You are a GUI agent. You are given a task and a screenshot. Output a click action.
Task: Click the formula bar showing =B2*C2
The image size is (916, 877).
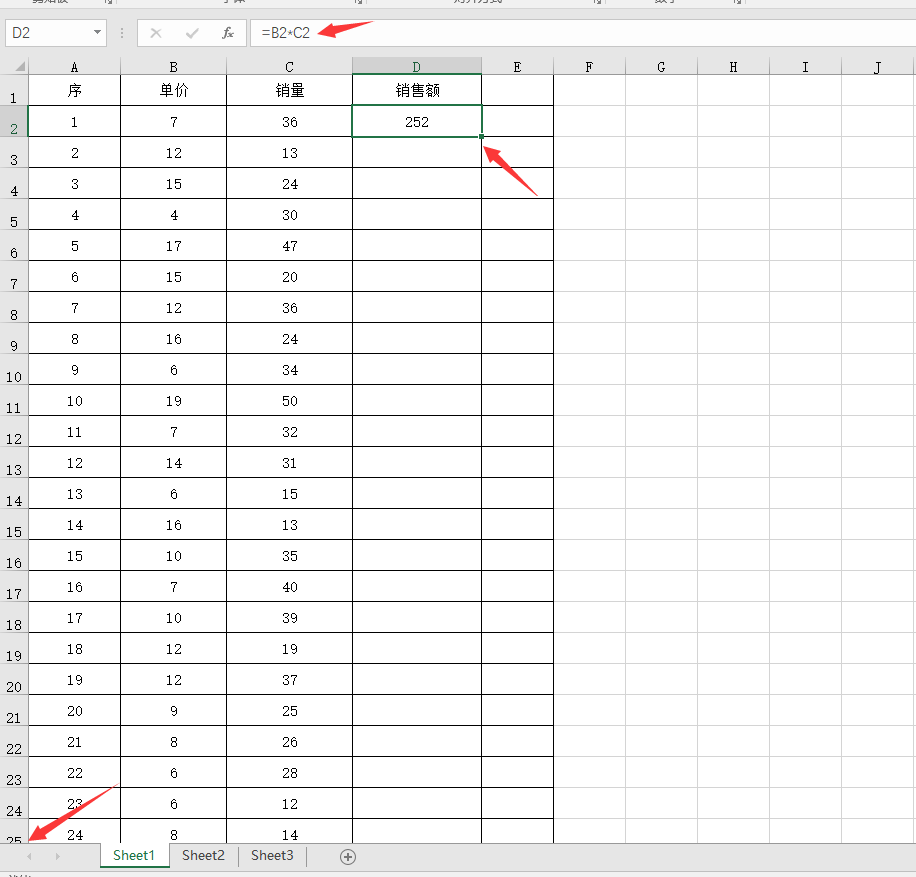pos(583,33)
